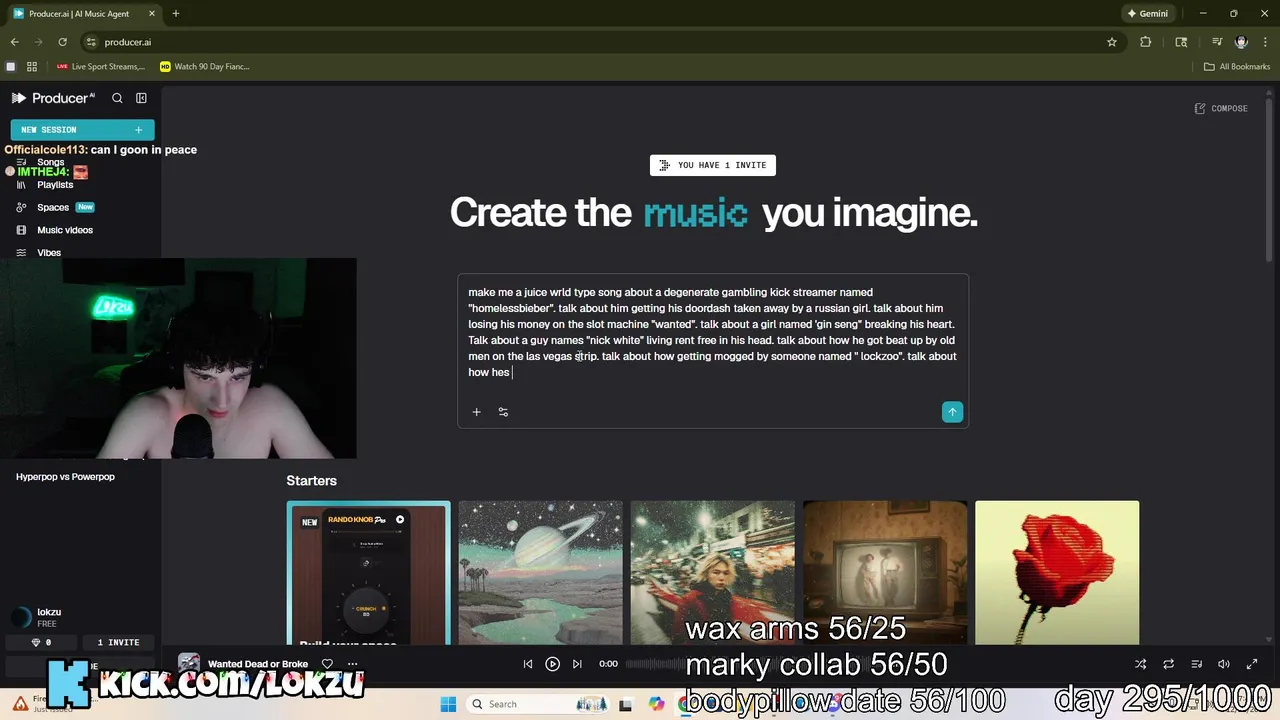Select the red rose starter card
This screenshot has width=1280, height=720.
[1057, 573]
